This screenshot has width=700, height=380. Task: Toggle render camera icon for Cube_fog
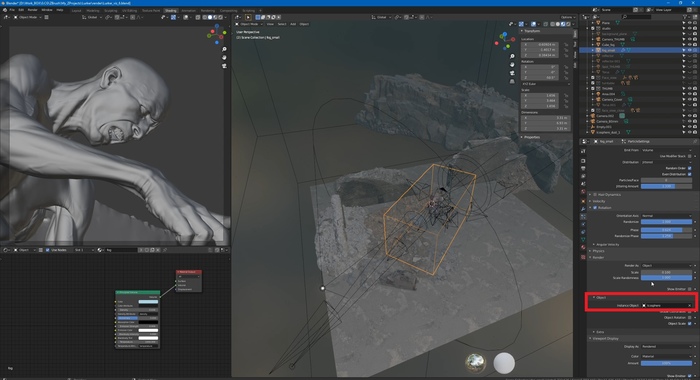click(x=695, y=45)
